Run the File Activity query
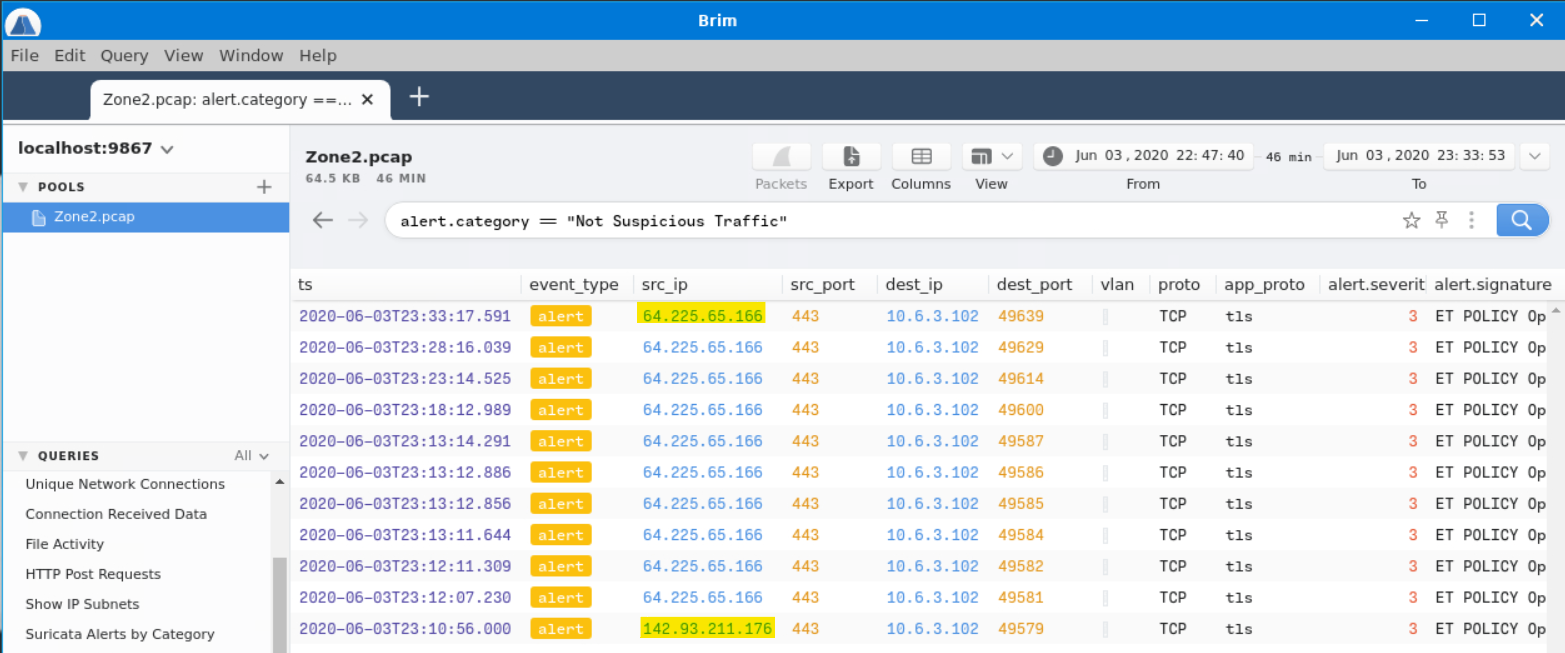The width and height of the screenshot is (1565, 653). (x=65, y=544)
